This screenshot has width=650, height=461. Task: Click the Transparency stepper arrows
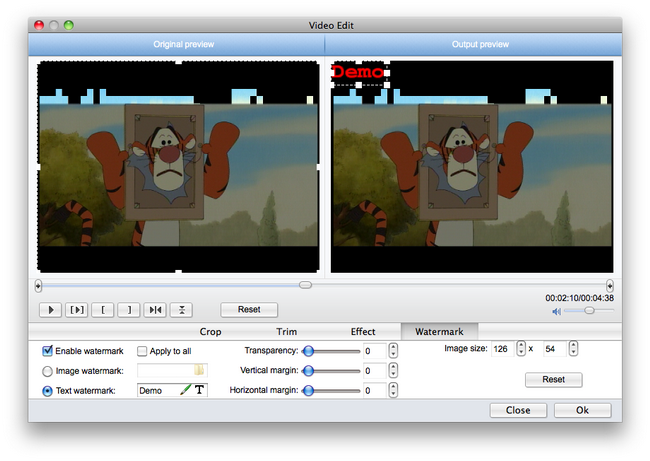[393, 351]
